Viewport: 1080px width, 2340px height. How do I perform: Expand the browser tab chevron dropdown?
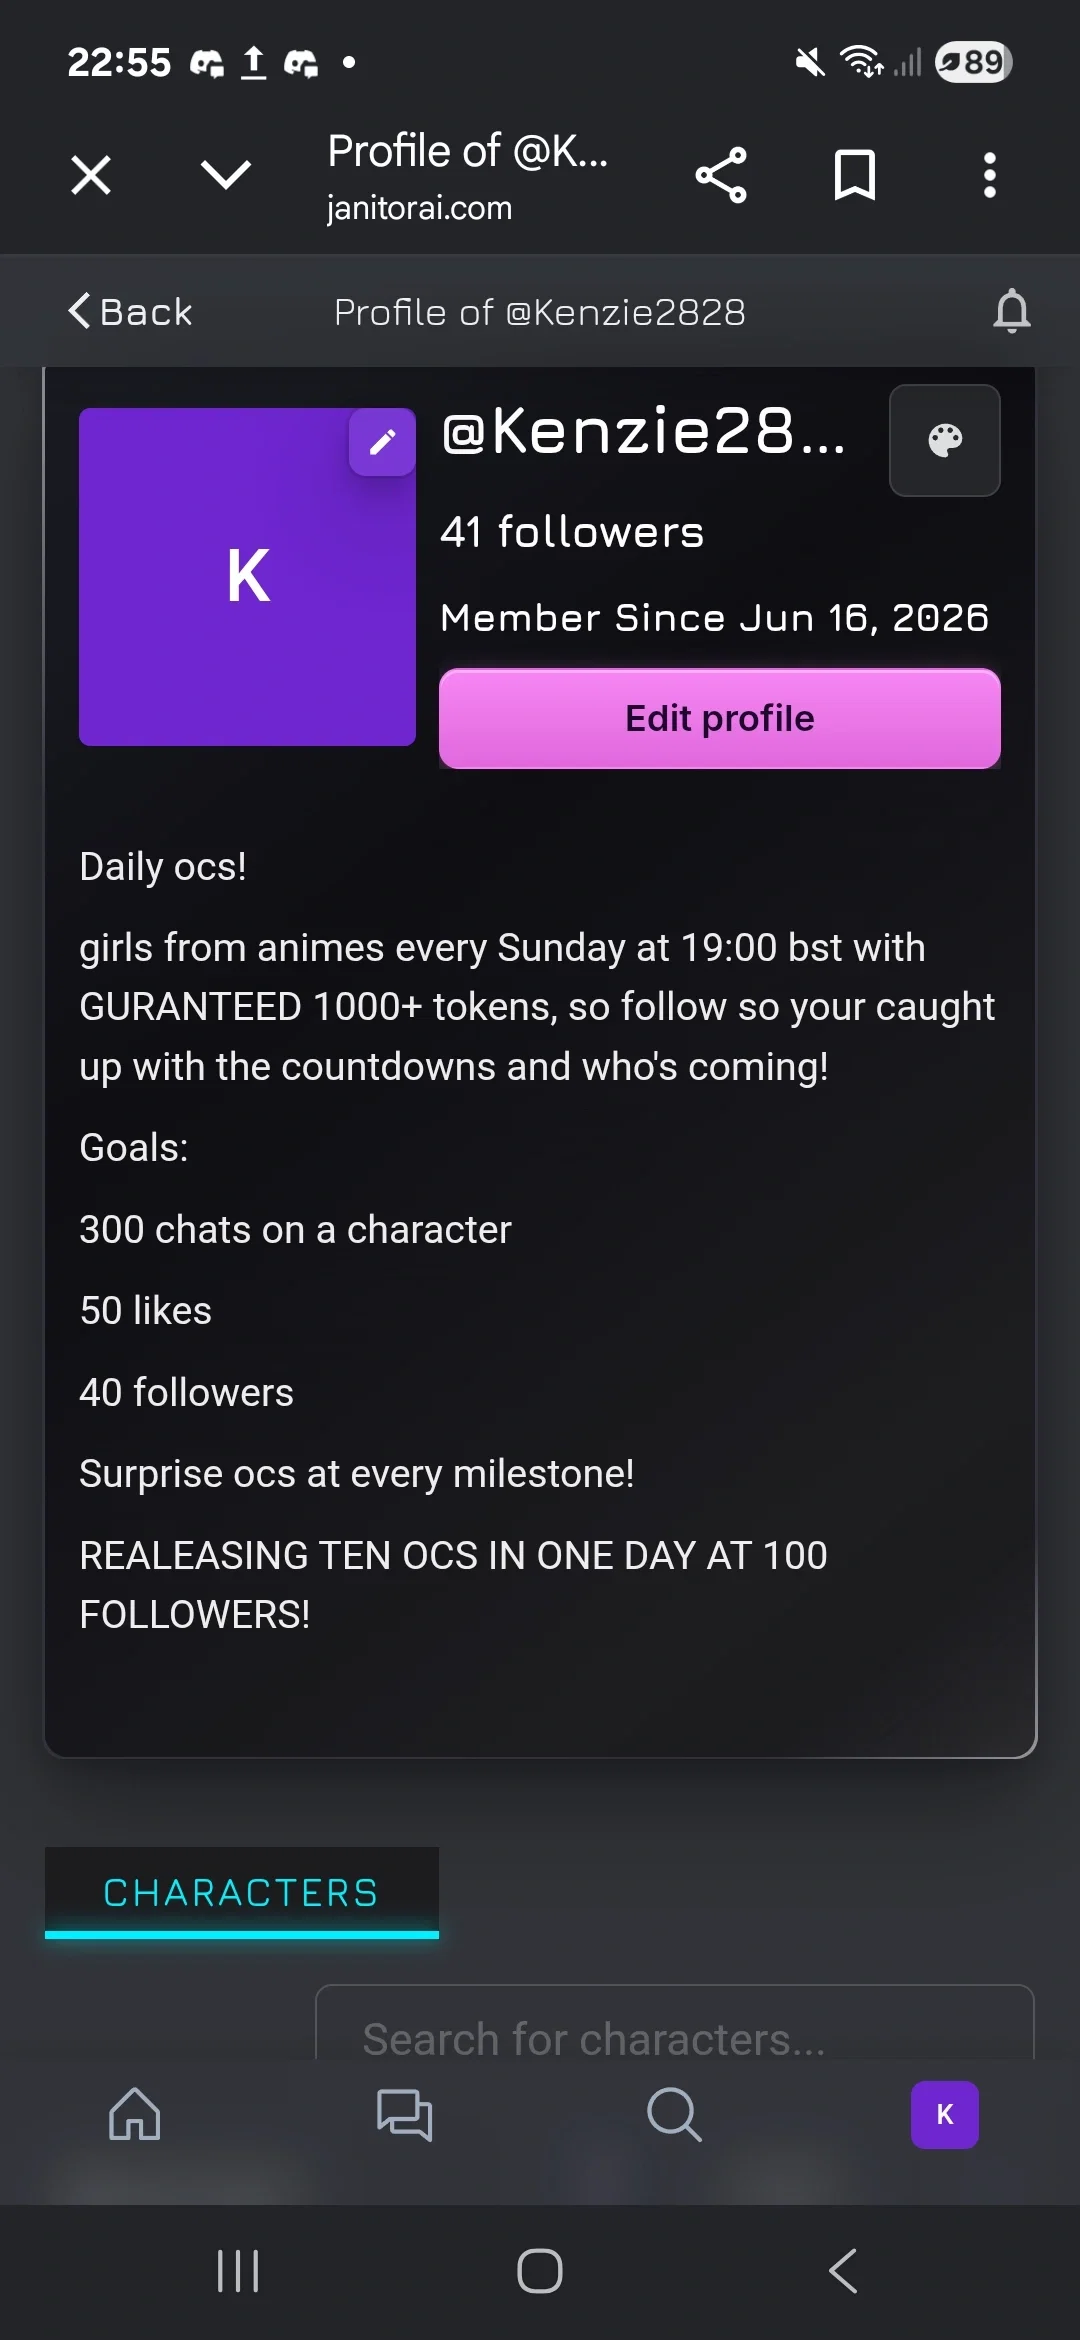226,176
